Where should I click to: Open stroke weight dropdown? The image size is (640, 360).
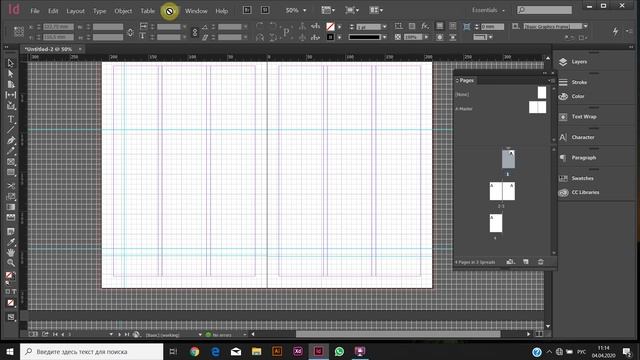click(x=384, y=27)
